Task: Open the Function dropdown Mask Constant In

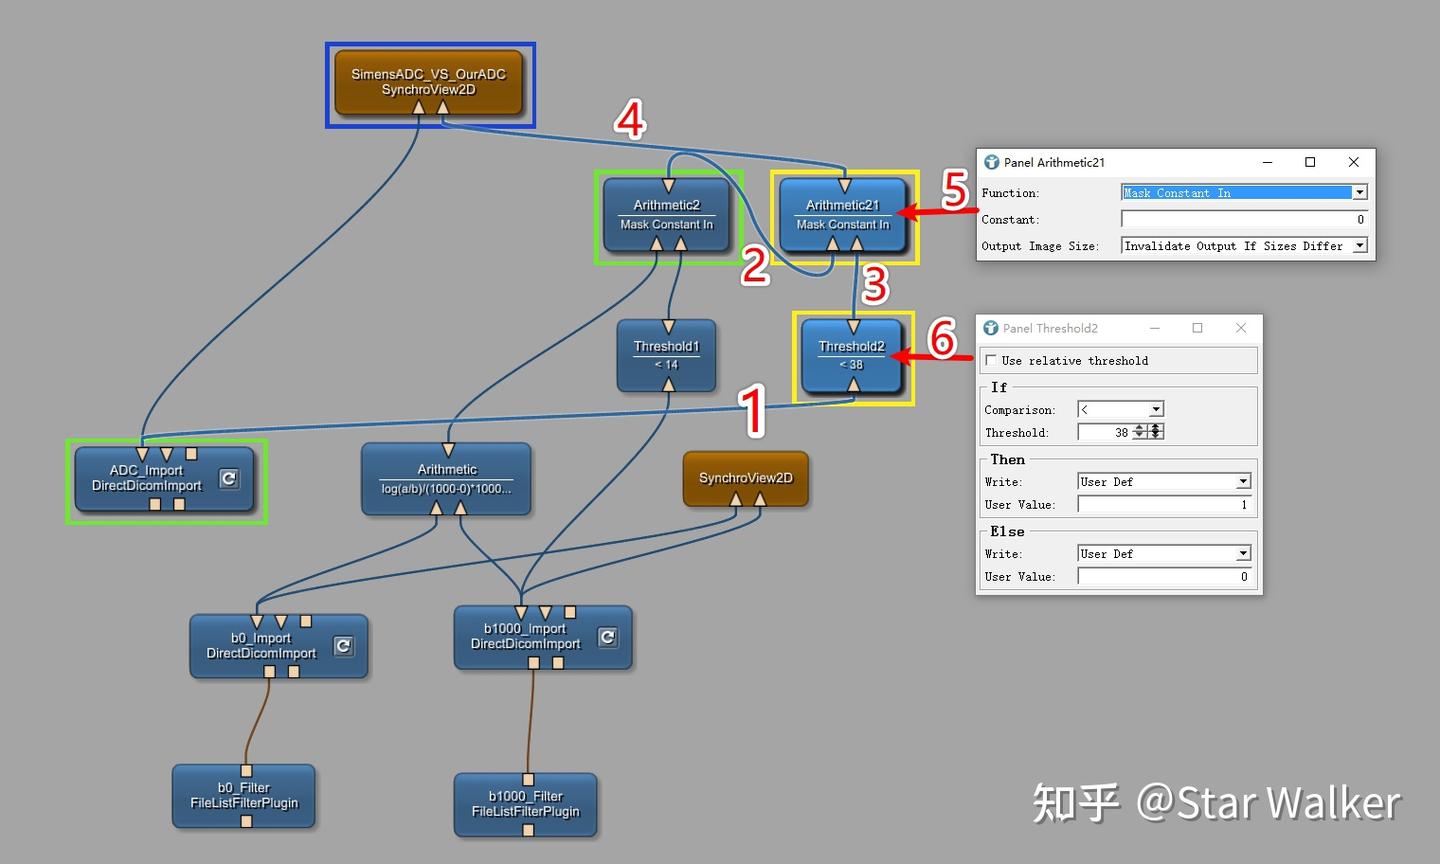Action: [1244, 192]
